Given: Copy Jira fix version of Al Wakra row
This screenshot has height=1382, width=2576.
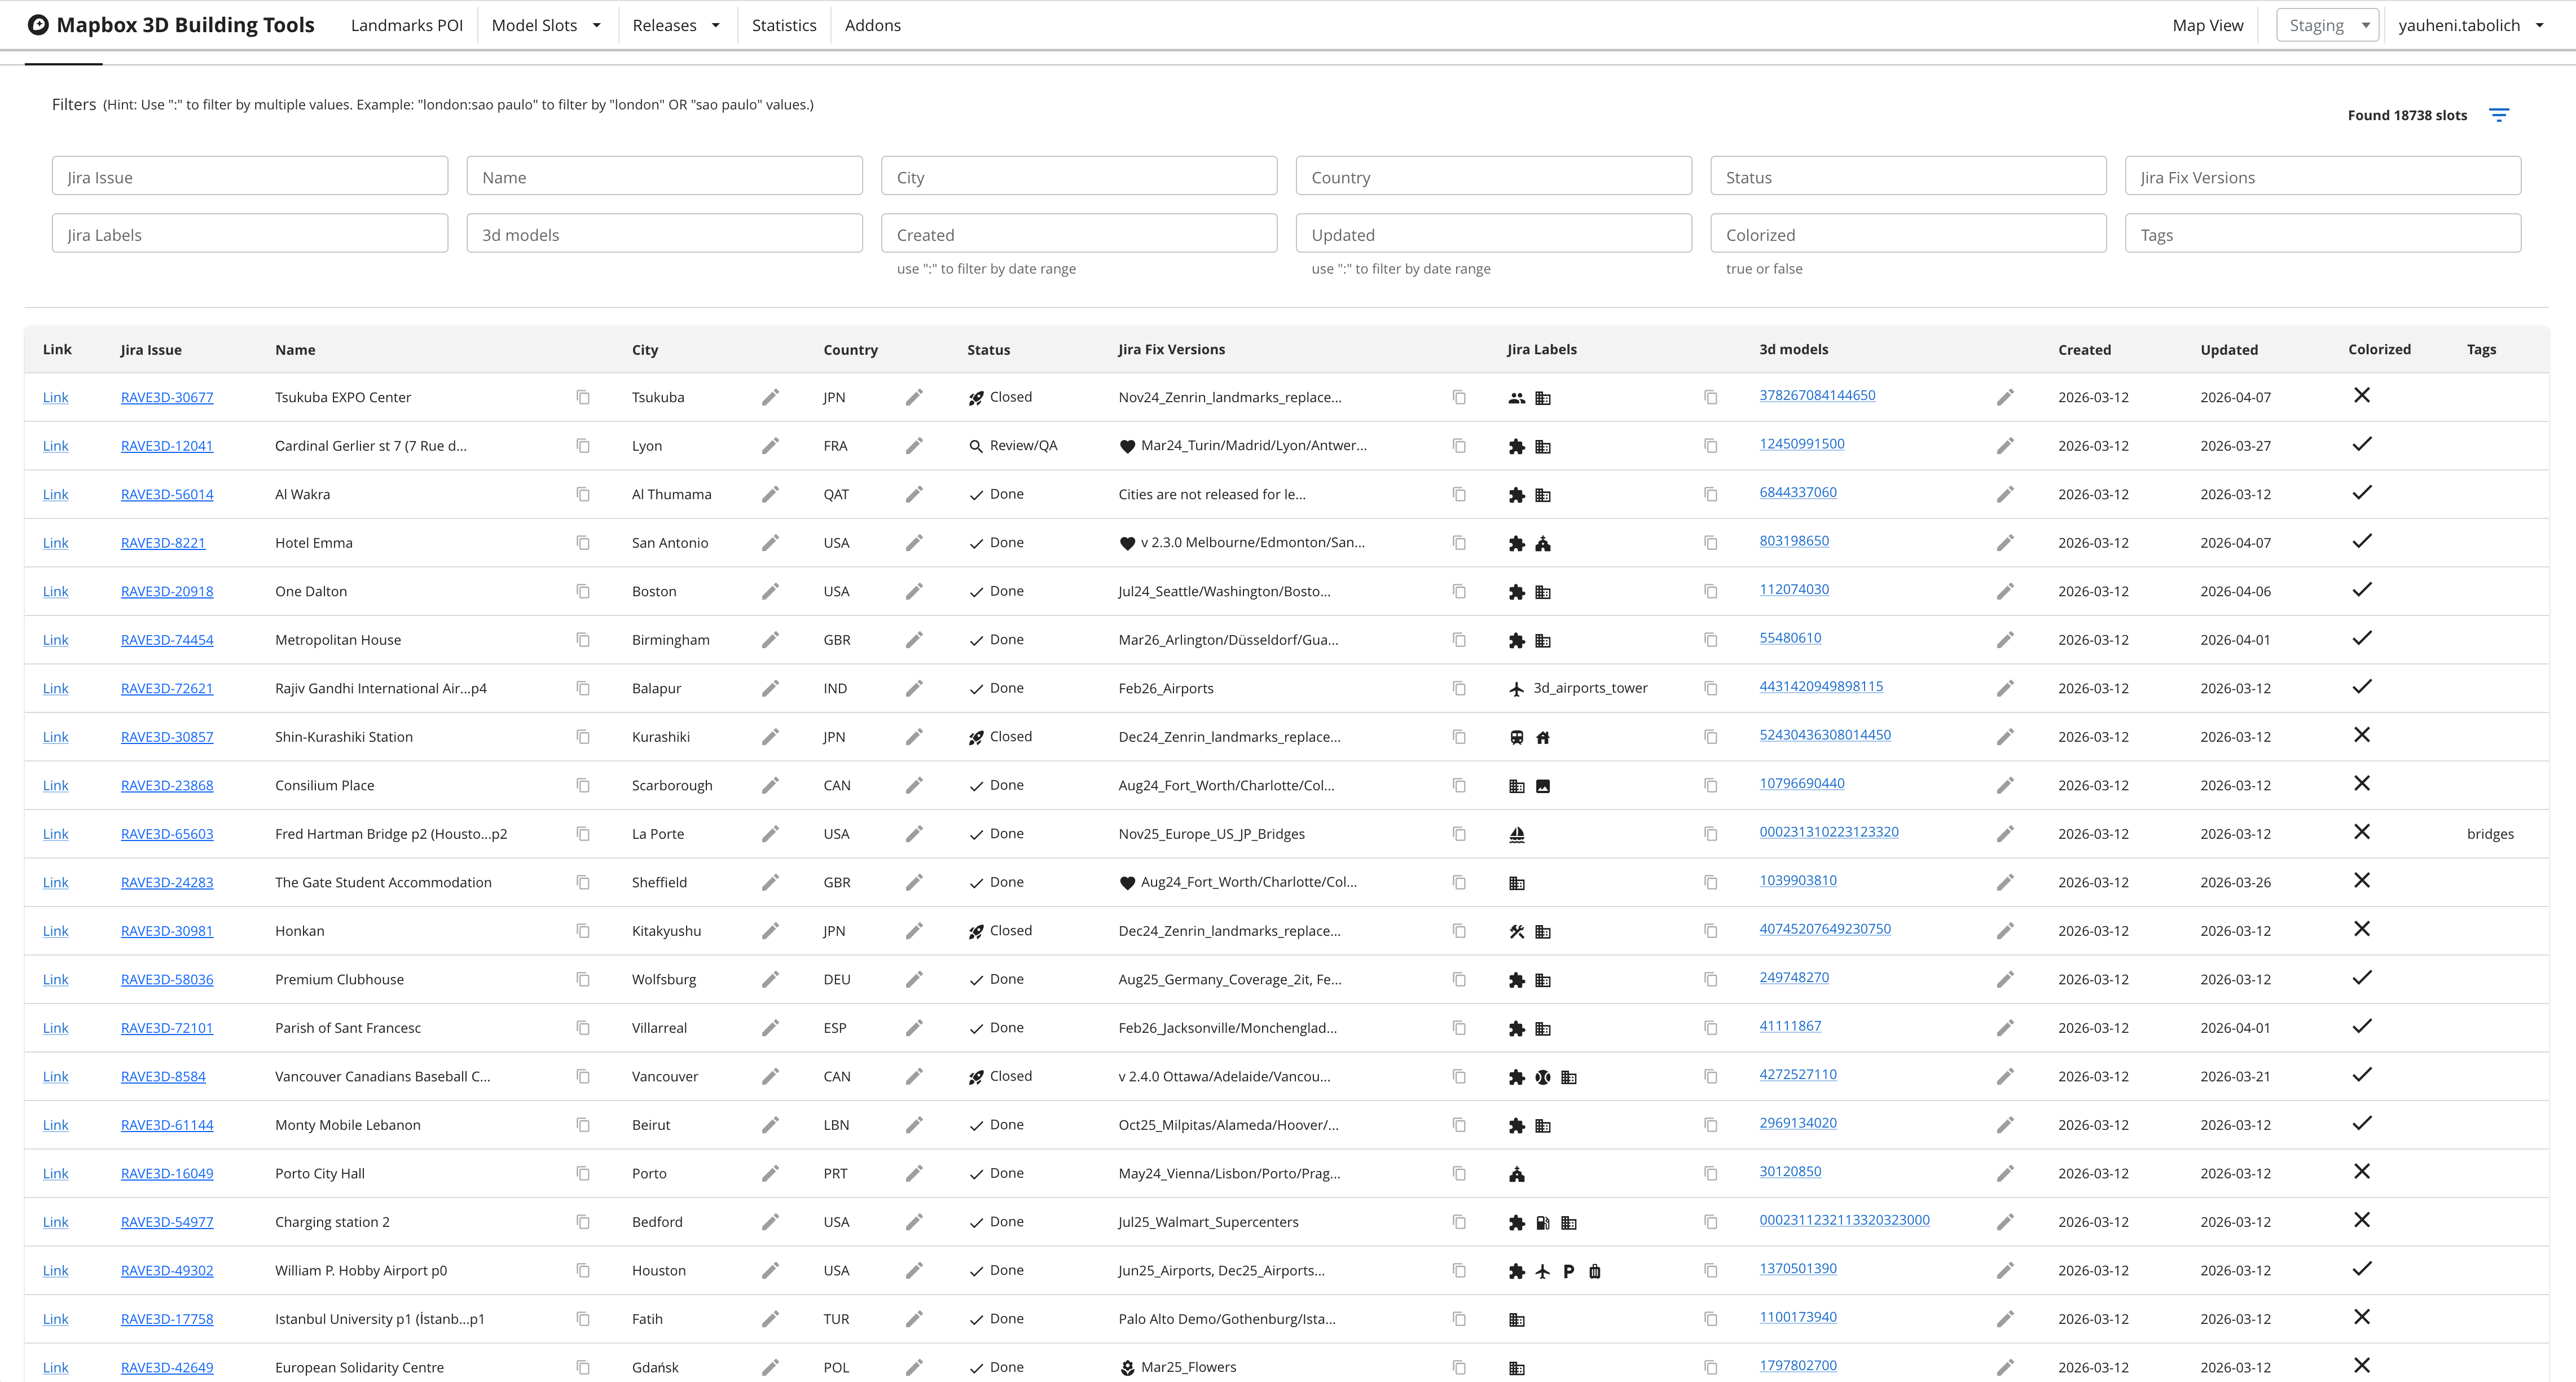Looking at the screenshot, I should pos(1459,494).
